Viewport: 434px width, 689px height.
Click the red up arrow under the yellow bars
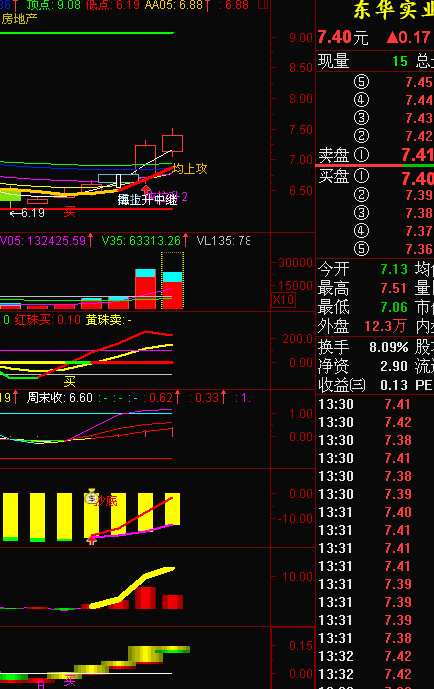(91, 540)
